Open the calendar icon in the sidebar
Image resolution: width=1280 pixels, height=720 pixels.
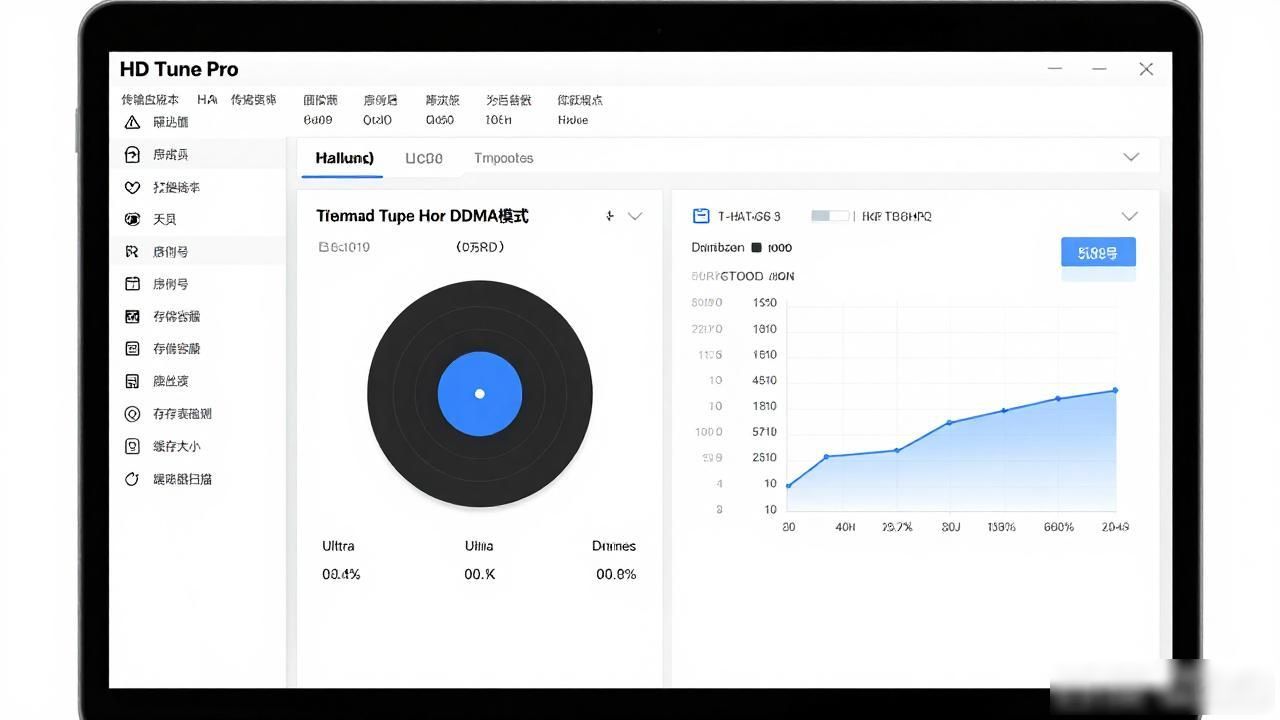(132, 284)
